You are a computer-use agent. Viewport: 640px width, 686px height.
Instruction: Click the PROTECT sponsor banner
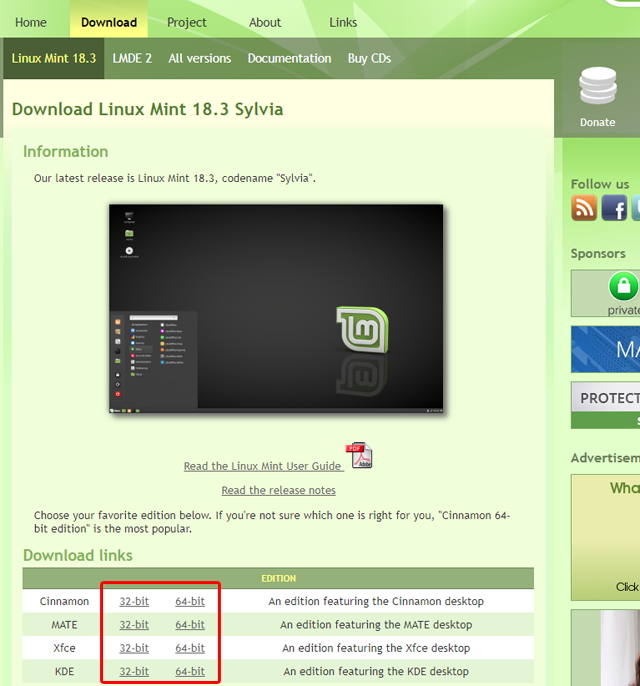coord(605,405)
